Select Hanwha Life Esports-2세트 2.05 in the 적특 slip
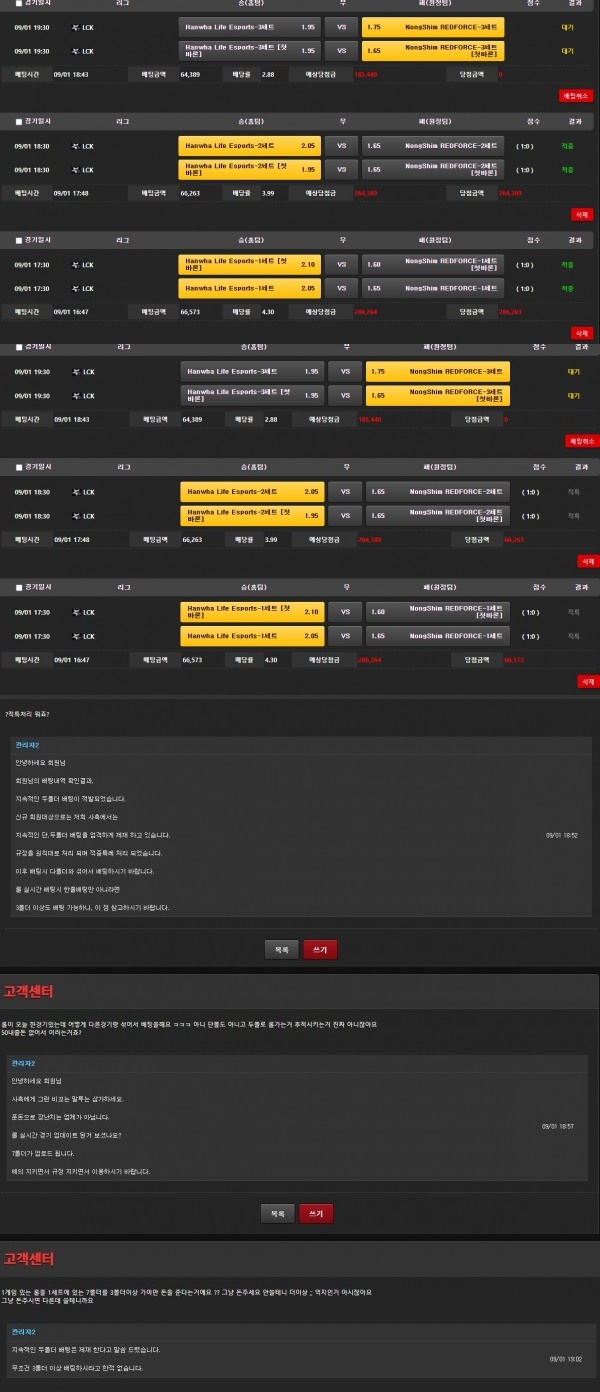This screenshot has width=600, height=1392. (252, 492)
